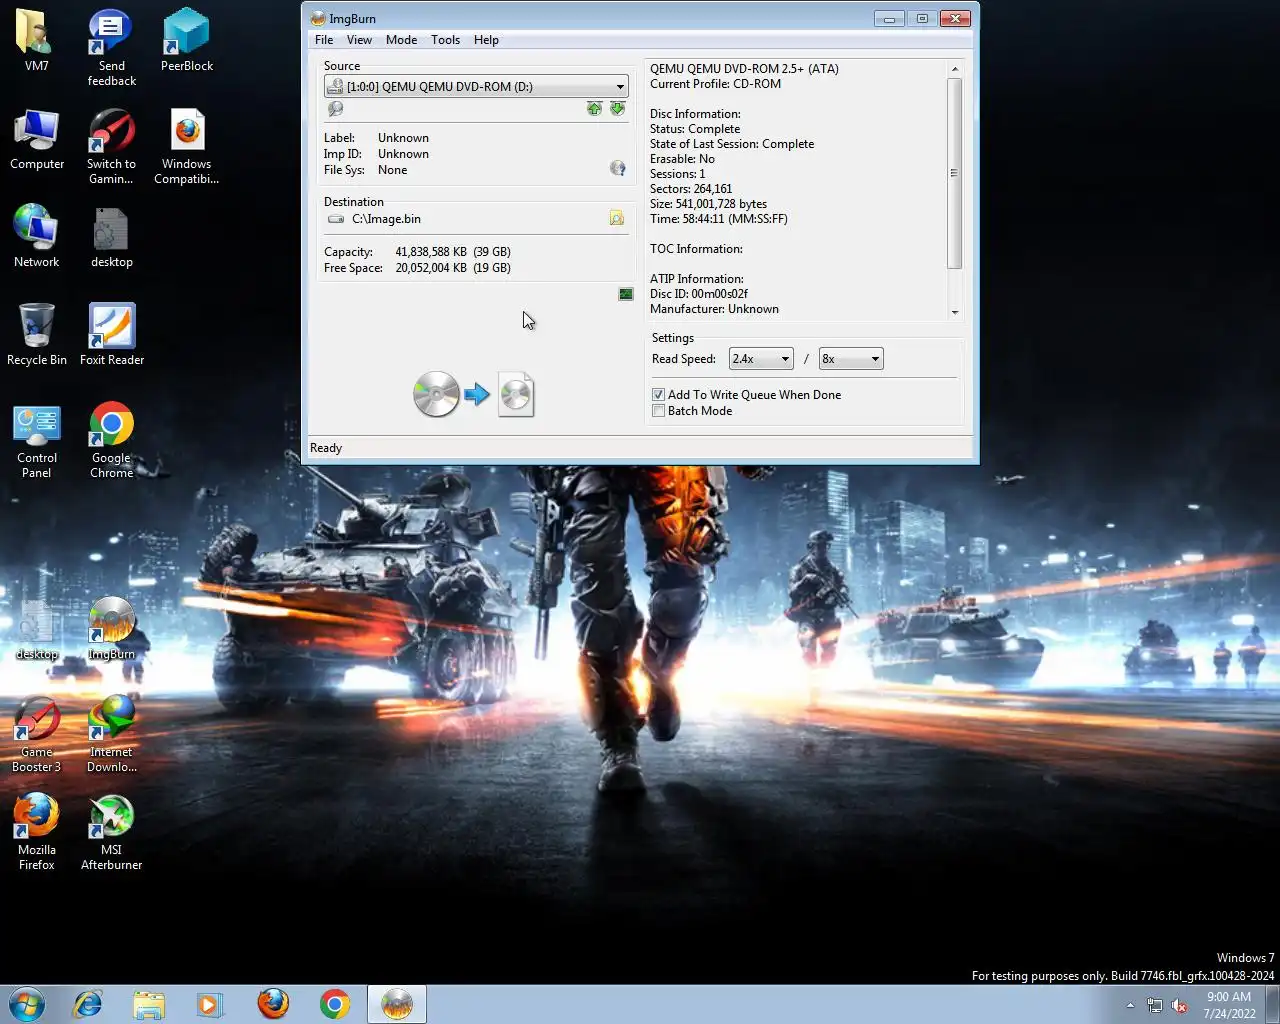Enable the Batch Mode checkbox
Viewport: 1280px width, 1024px height.
tap(658, 410)
